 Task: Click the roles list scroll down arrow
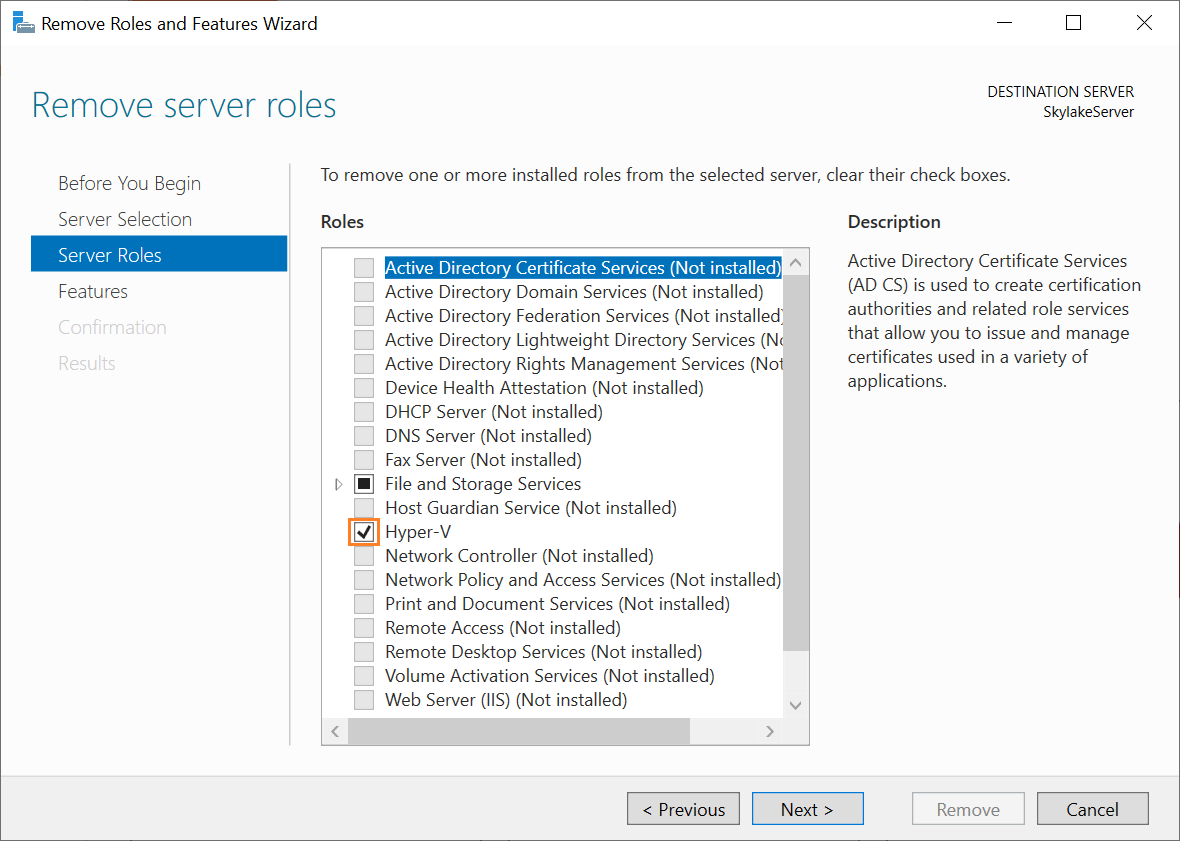(795, 706)
